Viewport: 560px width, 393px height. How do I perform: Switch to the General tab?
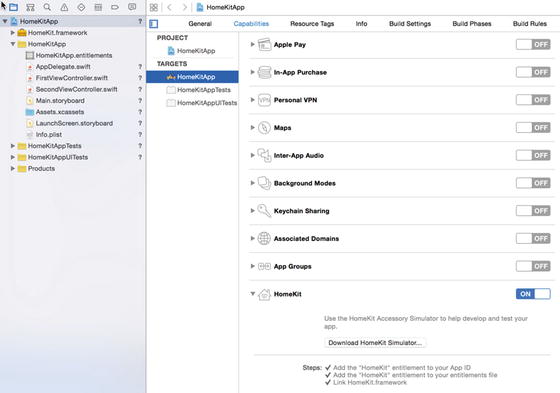coord(200,24)
